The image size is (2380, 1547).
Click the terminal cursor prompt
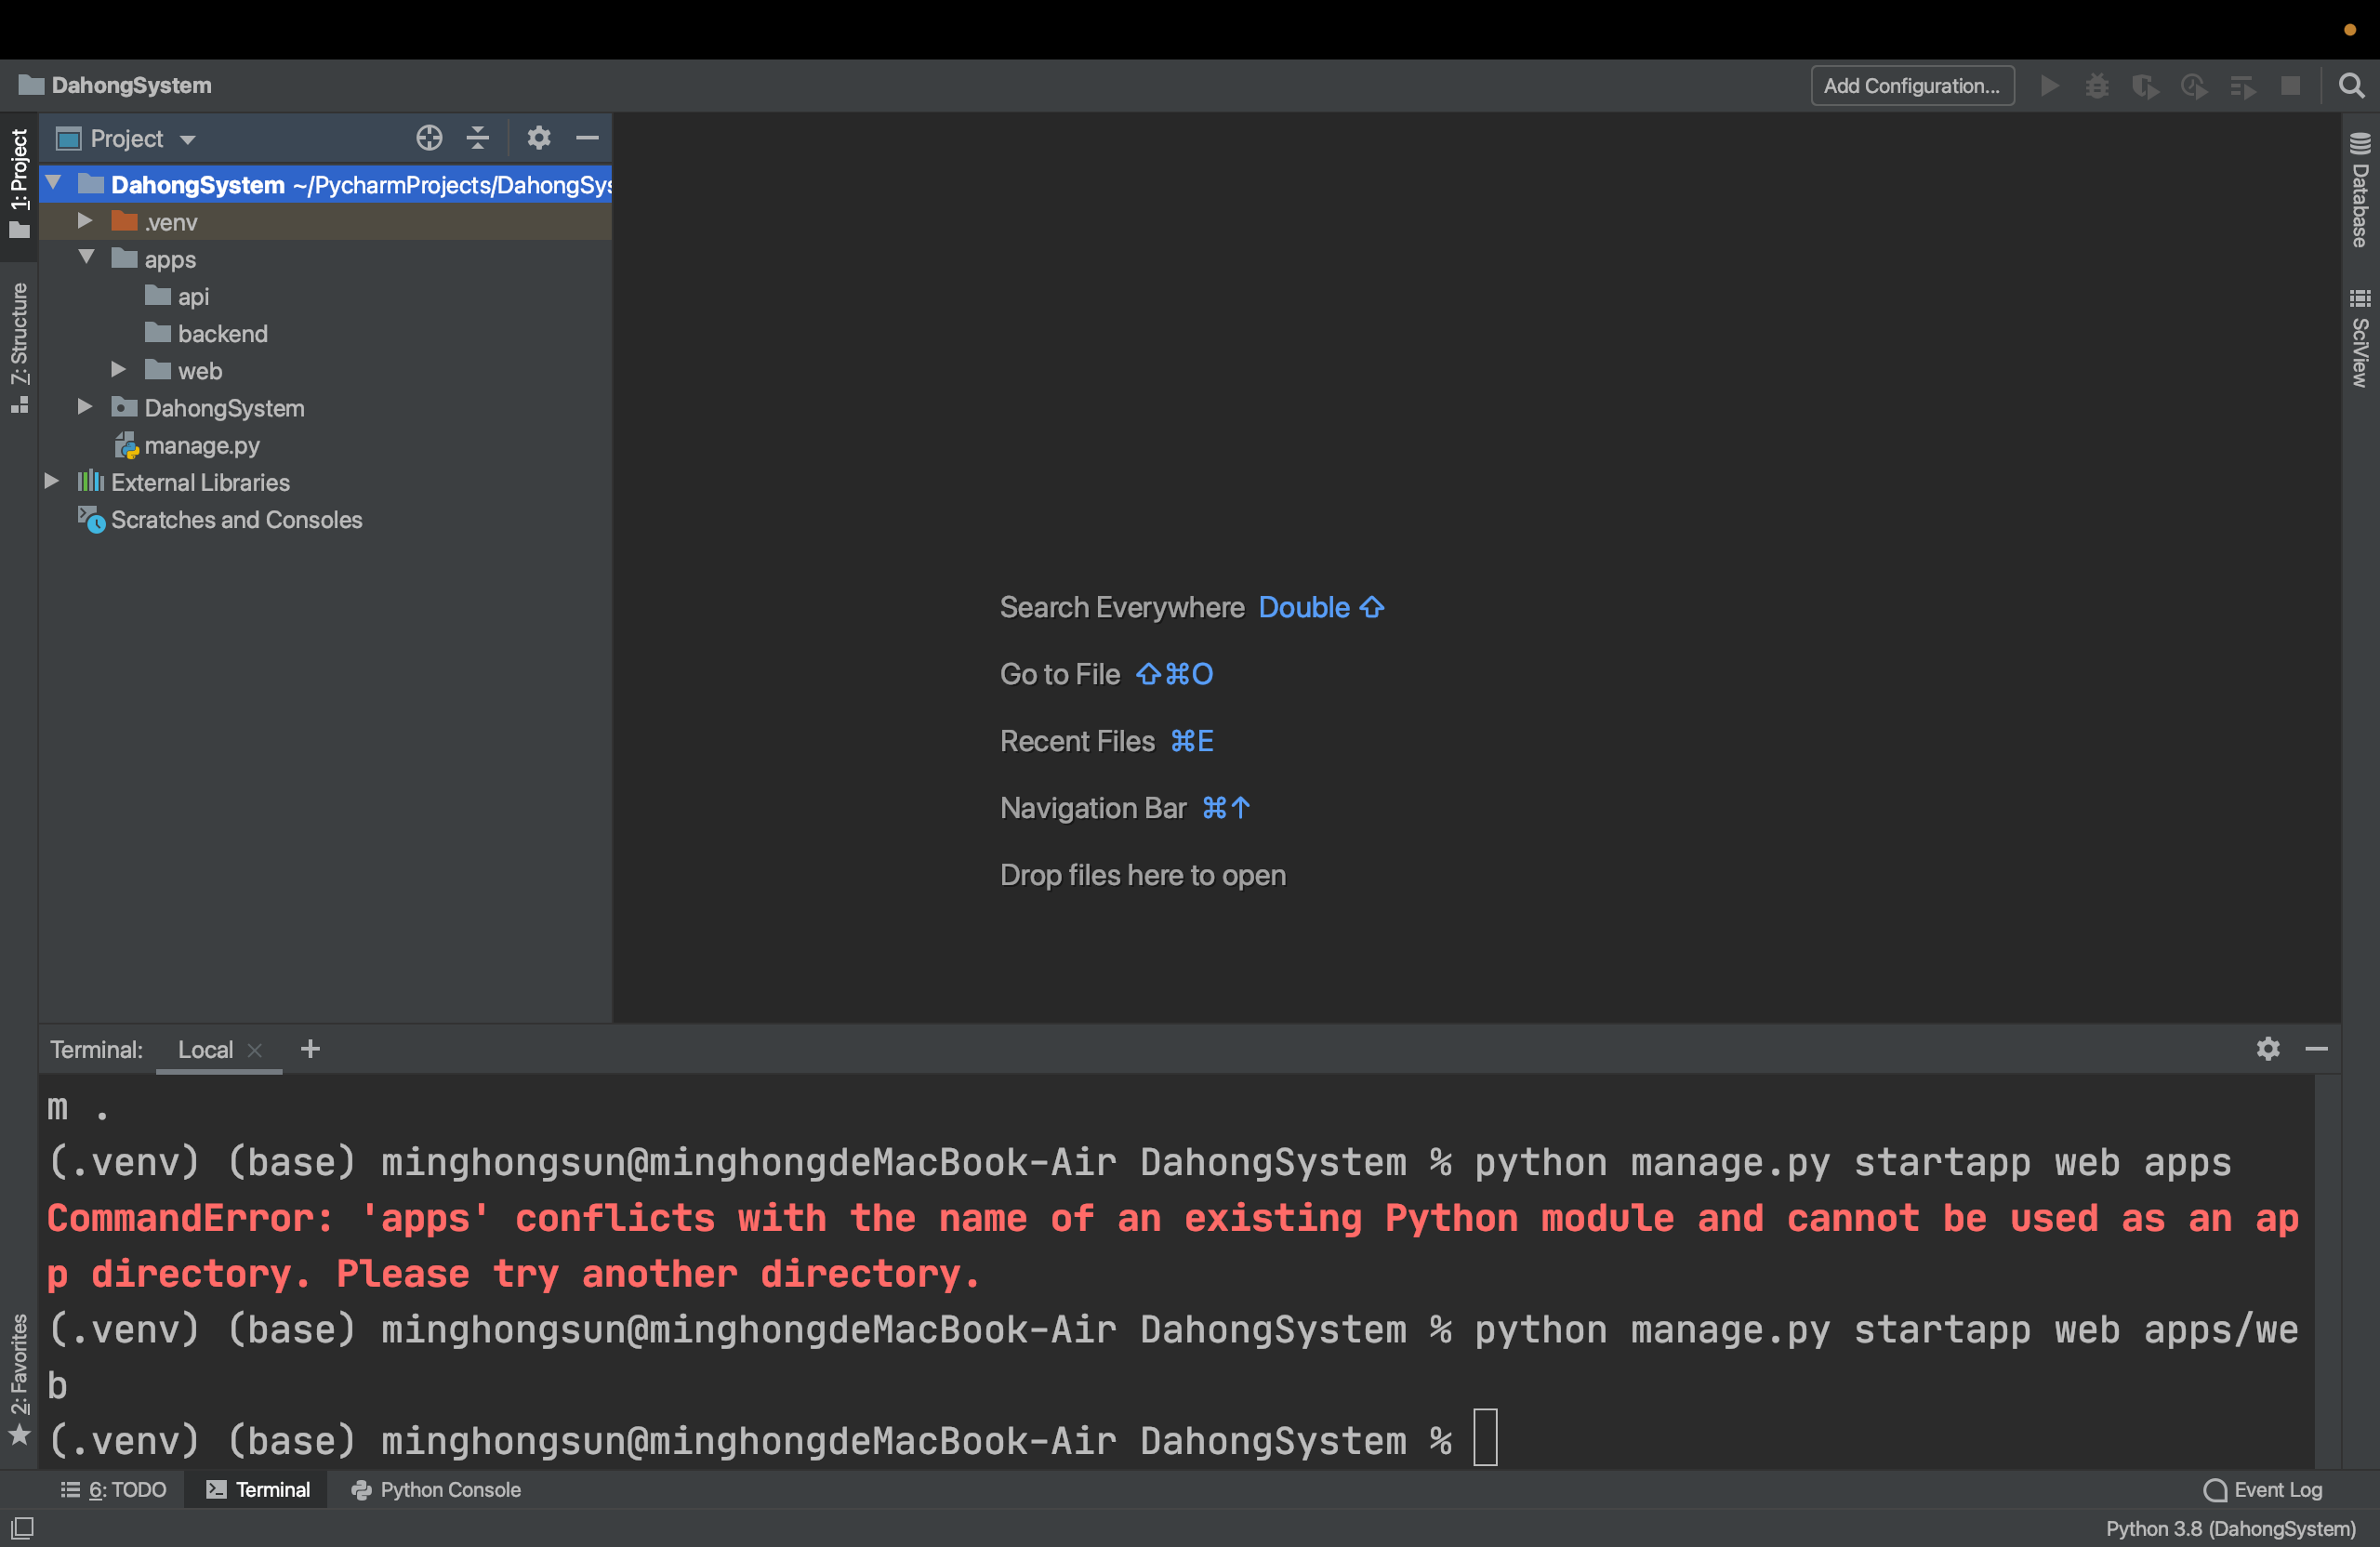1485,1438
